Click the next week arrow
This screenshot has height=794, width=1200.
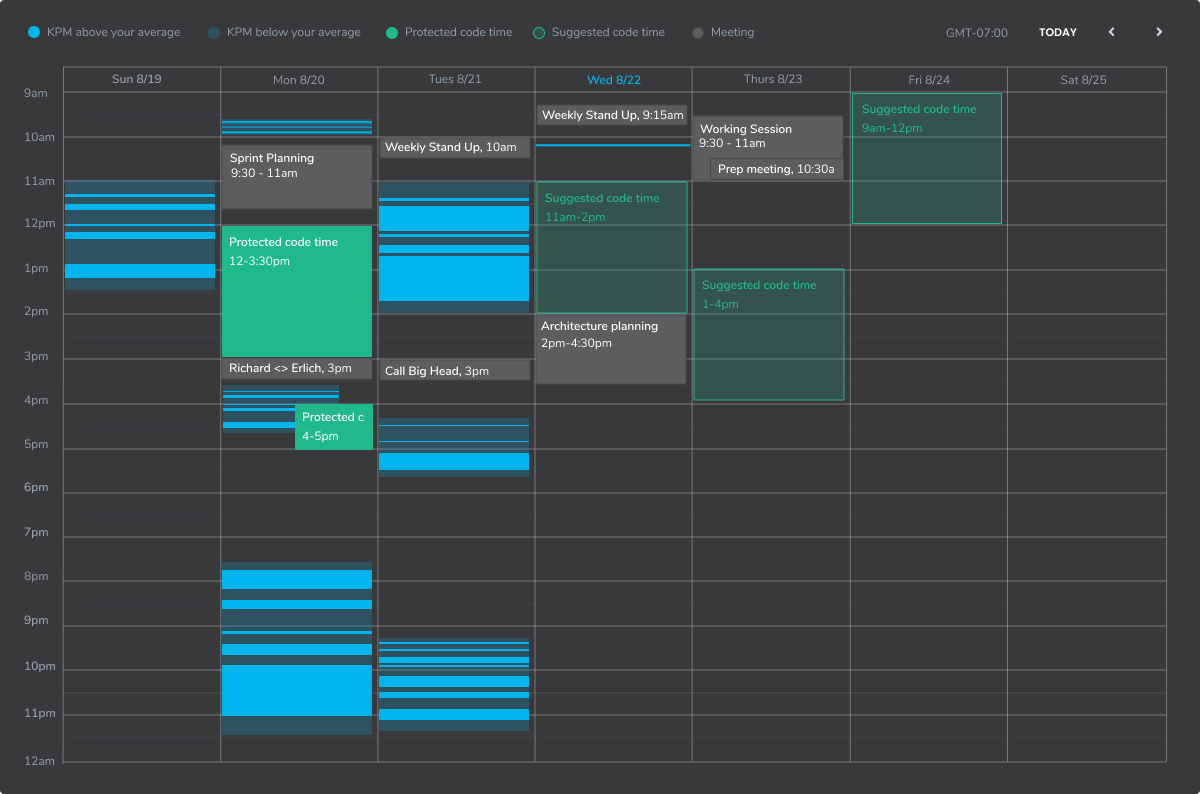pos(1159,32)
